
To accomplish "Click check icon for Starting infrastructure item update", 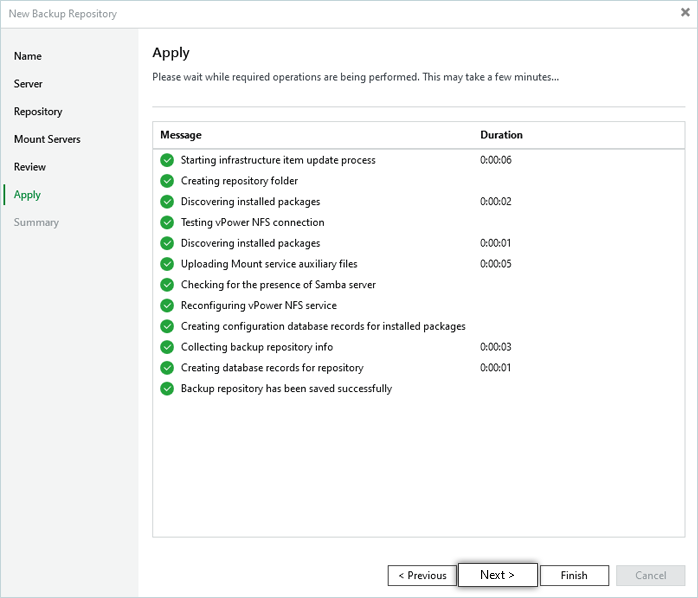I will (167, 160).
